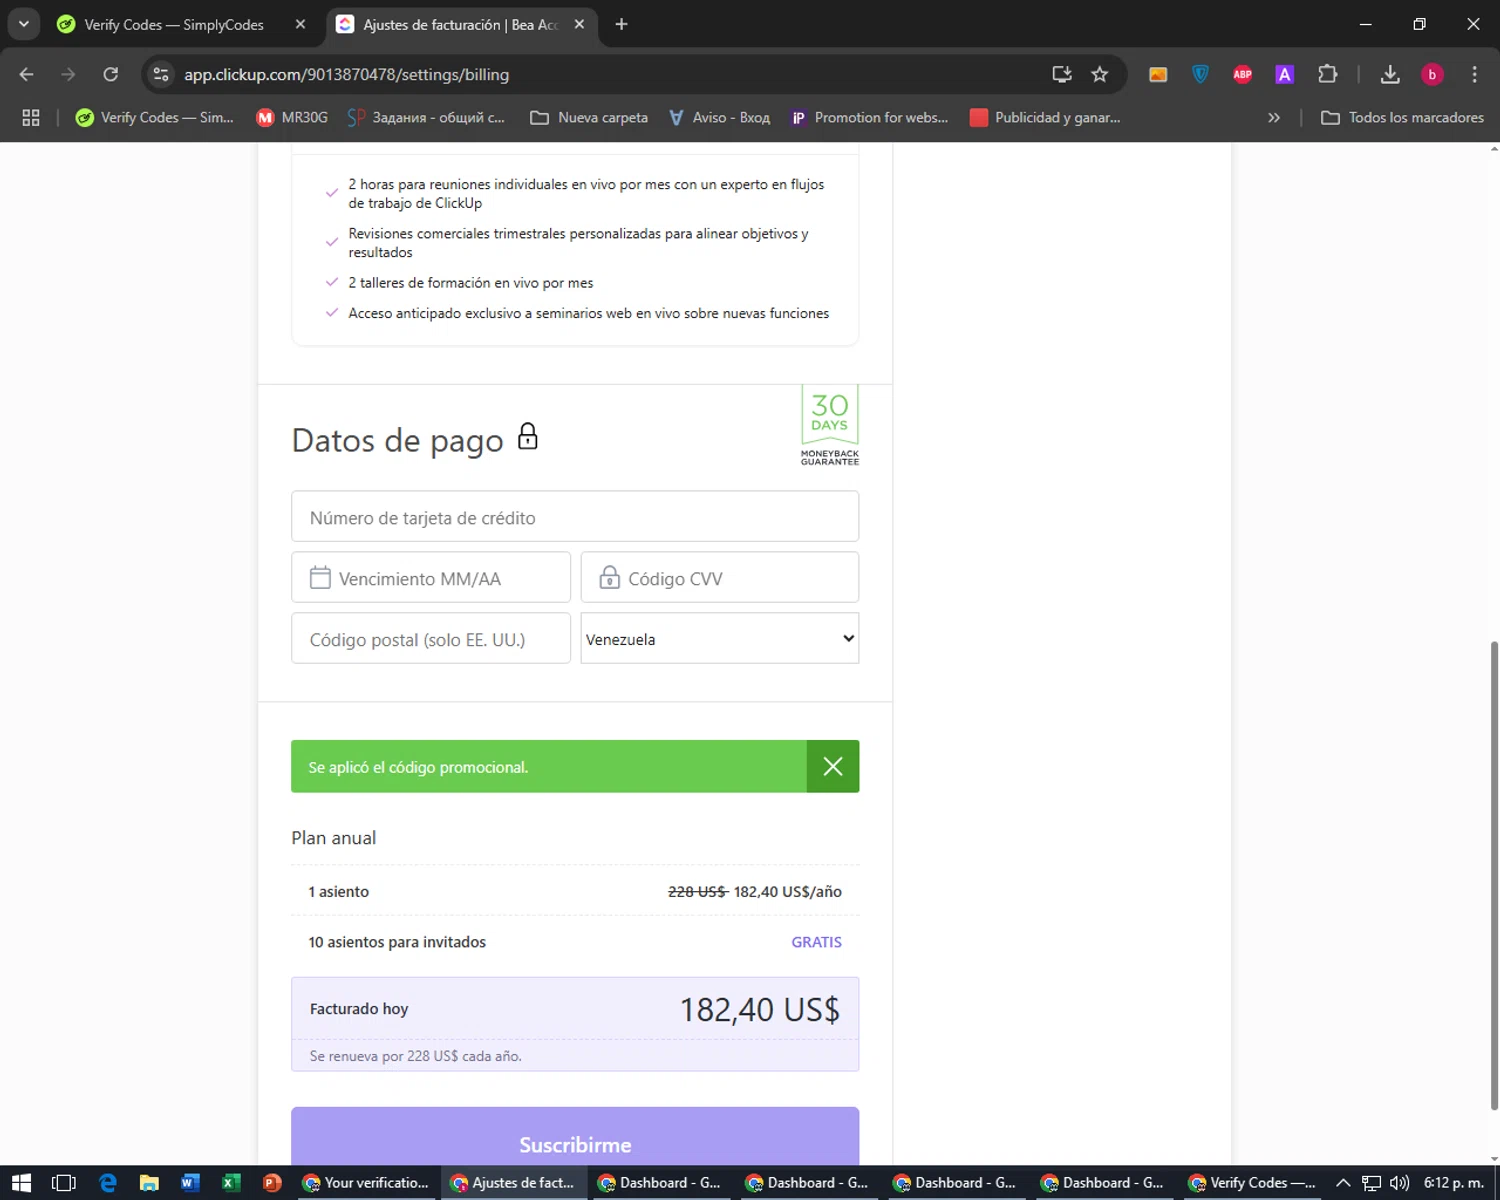Open Promotion for webs bookmark

point(869,117)
